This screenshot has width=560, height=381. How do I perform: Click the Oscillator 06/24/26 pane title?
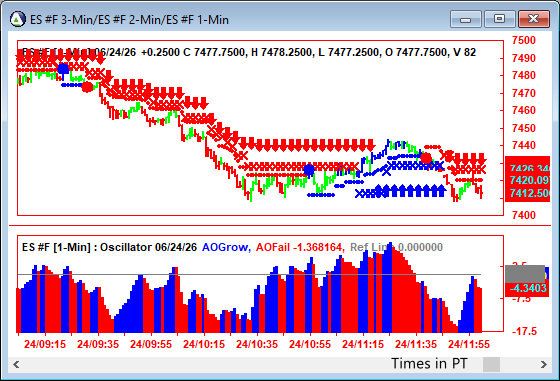pyautogui.click(x=109, y=247)
